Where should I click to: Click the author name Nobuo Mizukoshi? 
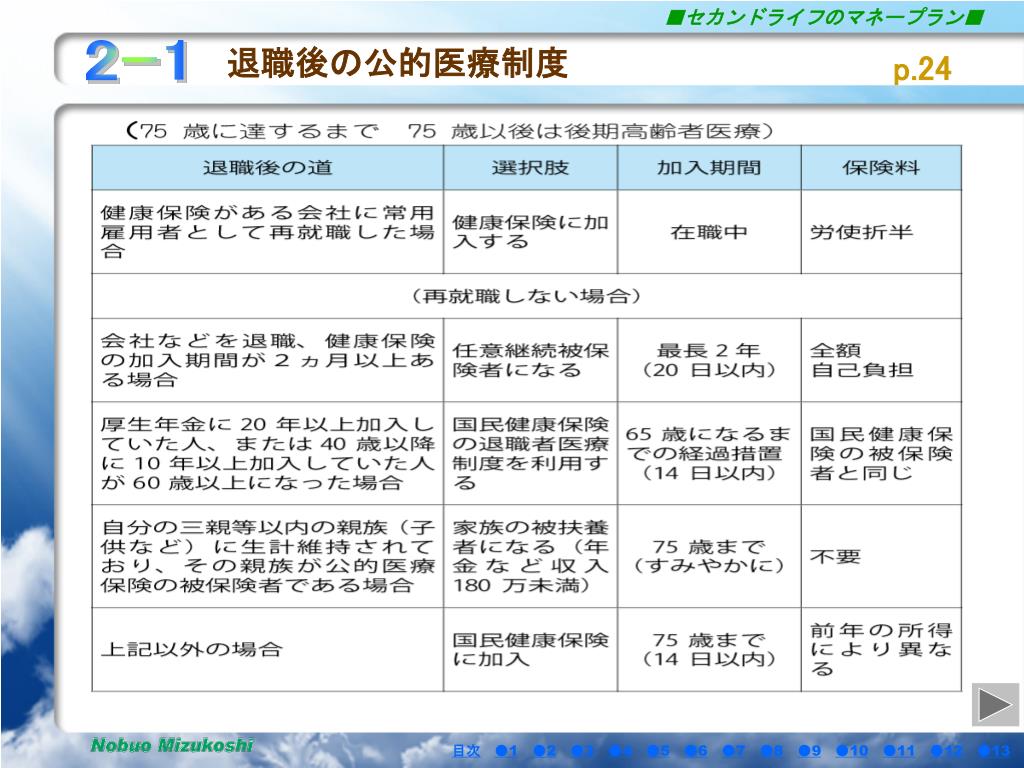[x=172, y=745]
